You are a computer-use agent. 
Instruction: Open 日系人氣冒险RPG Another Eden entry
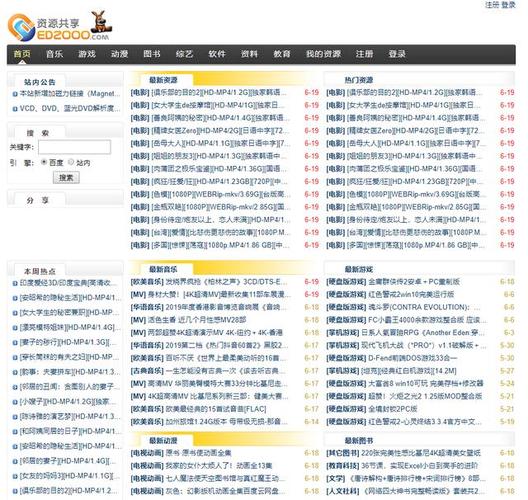(423, 333)
